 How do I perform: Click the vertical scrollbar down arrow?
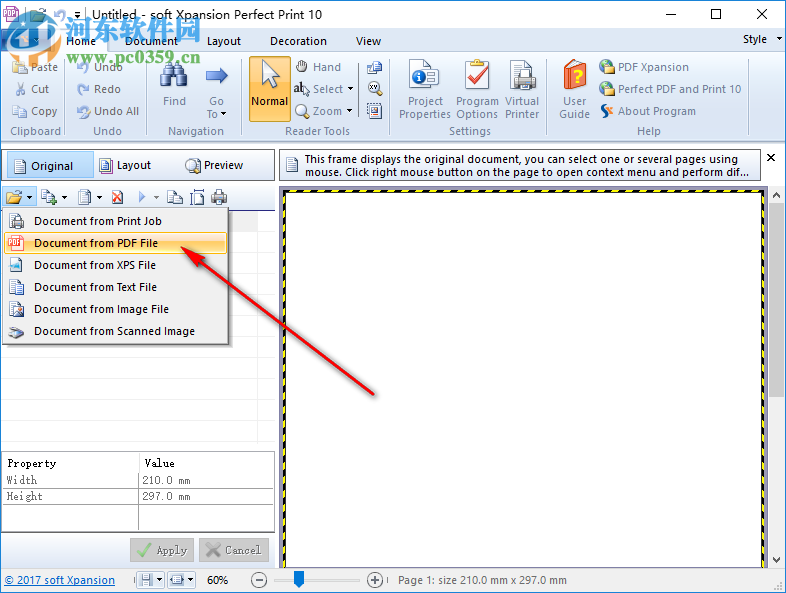click(776, 560)
